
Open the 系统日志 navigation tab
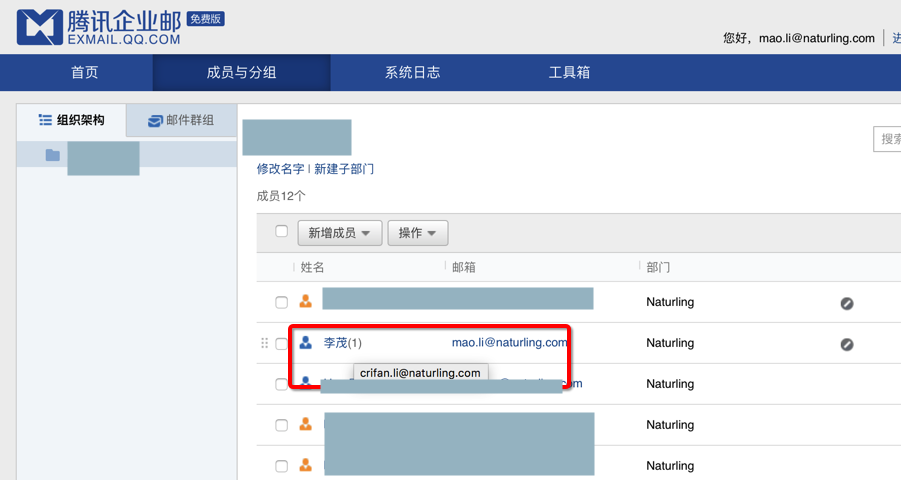pos(413,72)
